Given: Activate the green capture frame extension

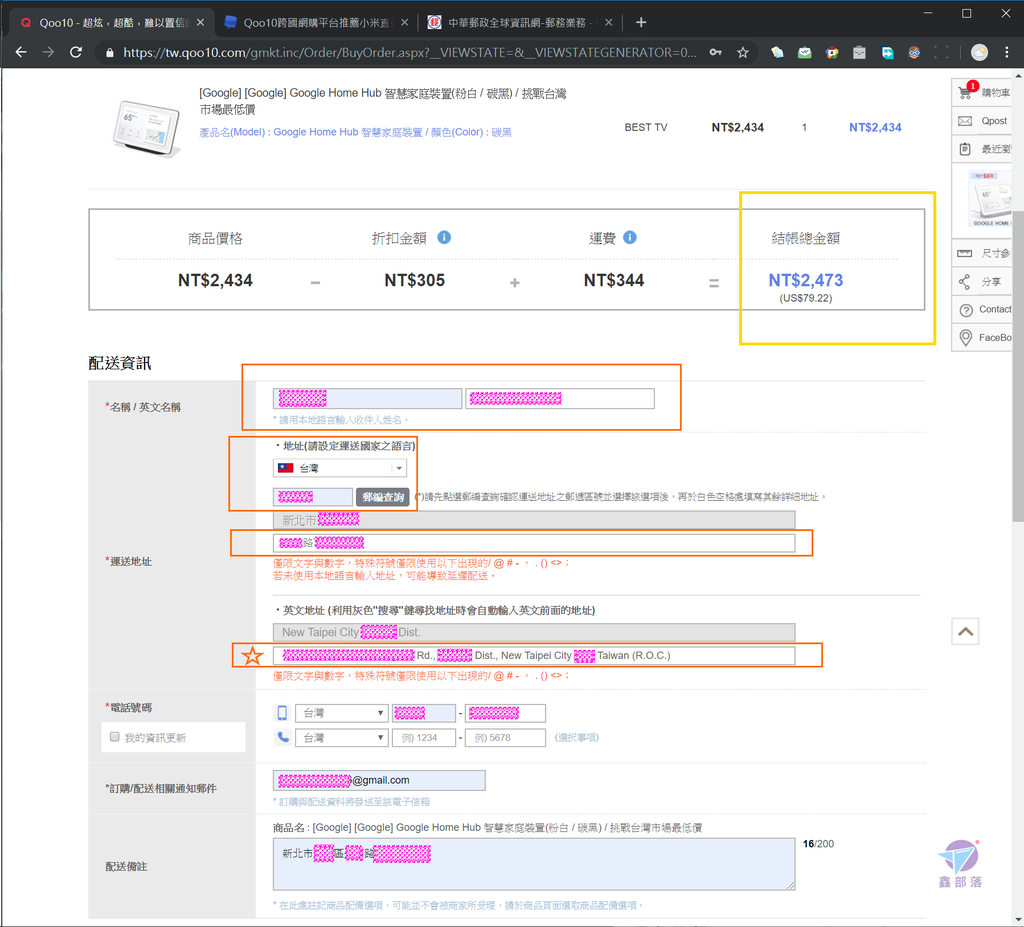Looking at the screenshot, I should pos(942,52).
